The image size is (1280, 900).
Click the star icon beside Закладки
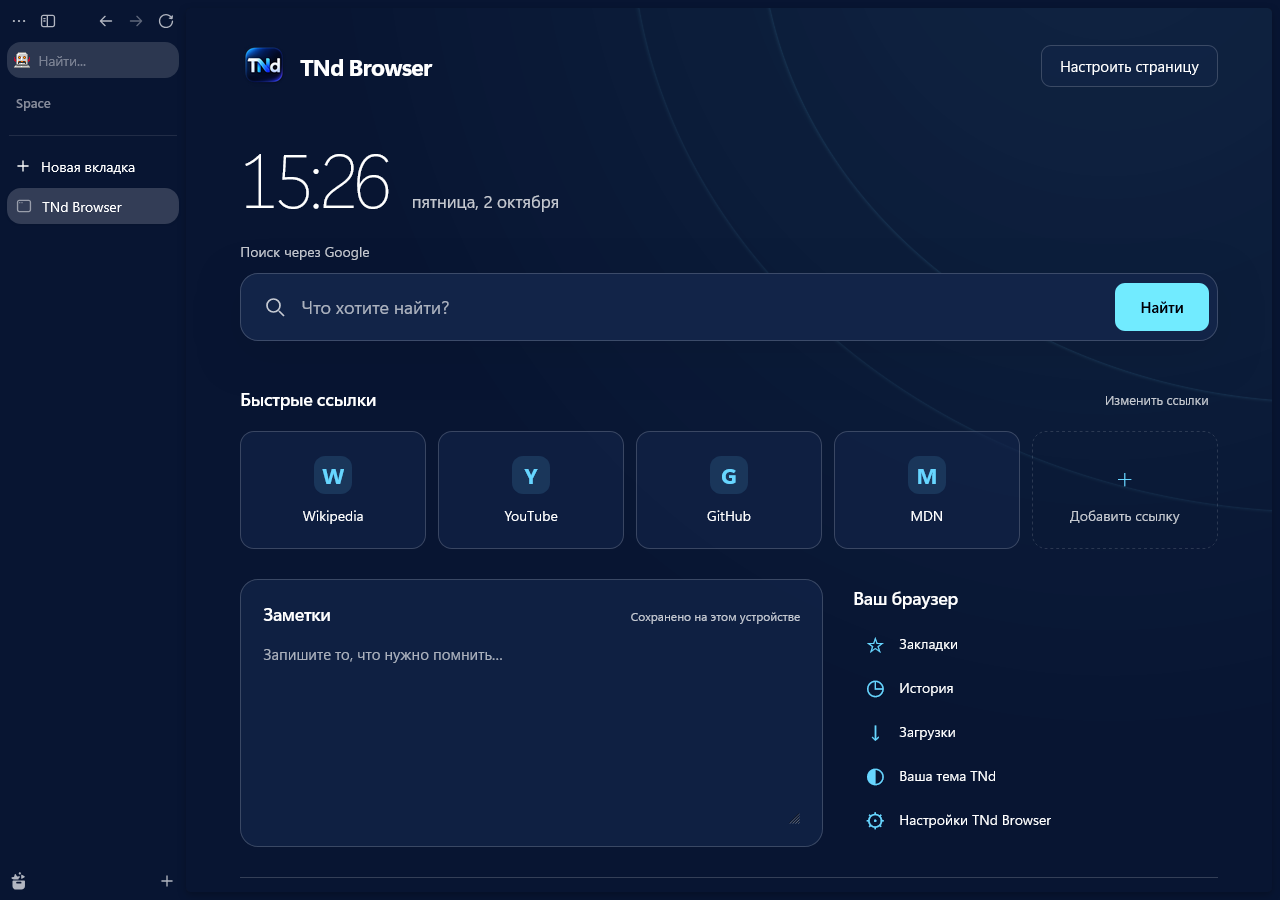875,645
